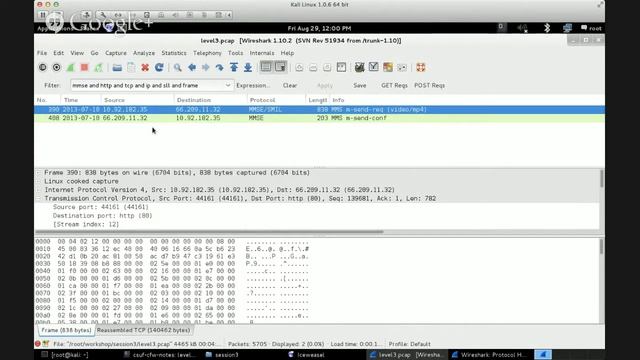Open the Capture menu
This screenshot has width=640, height=360.
[x=116, y=53]
